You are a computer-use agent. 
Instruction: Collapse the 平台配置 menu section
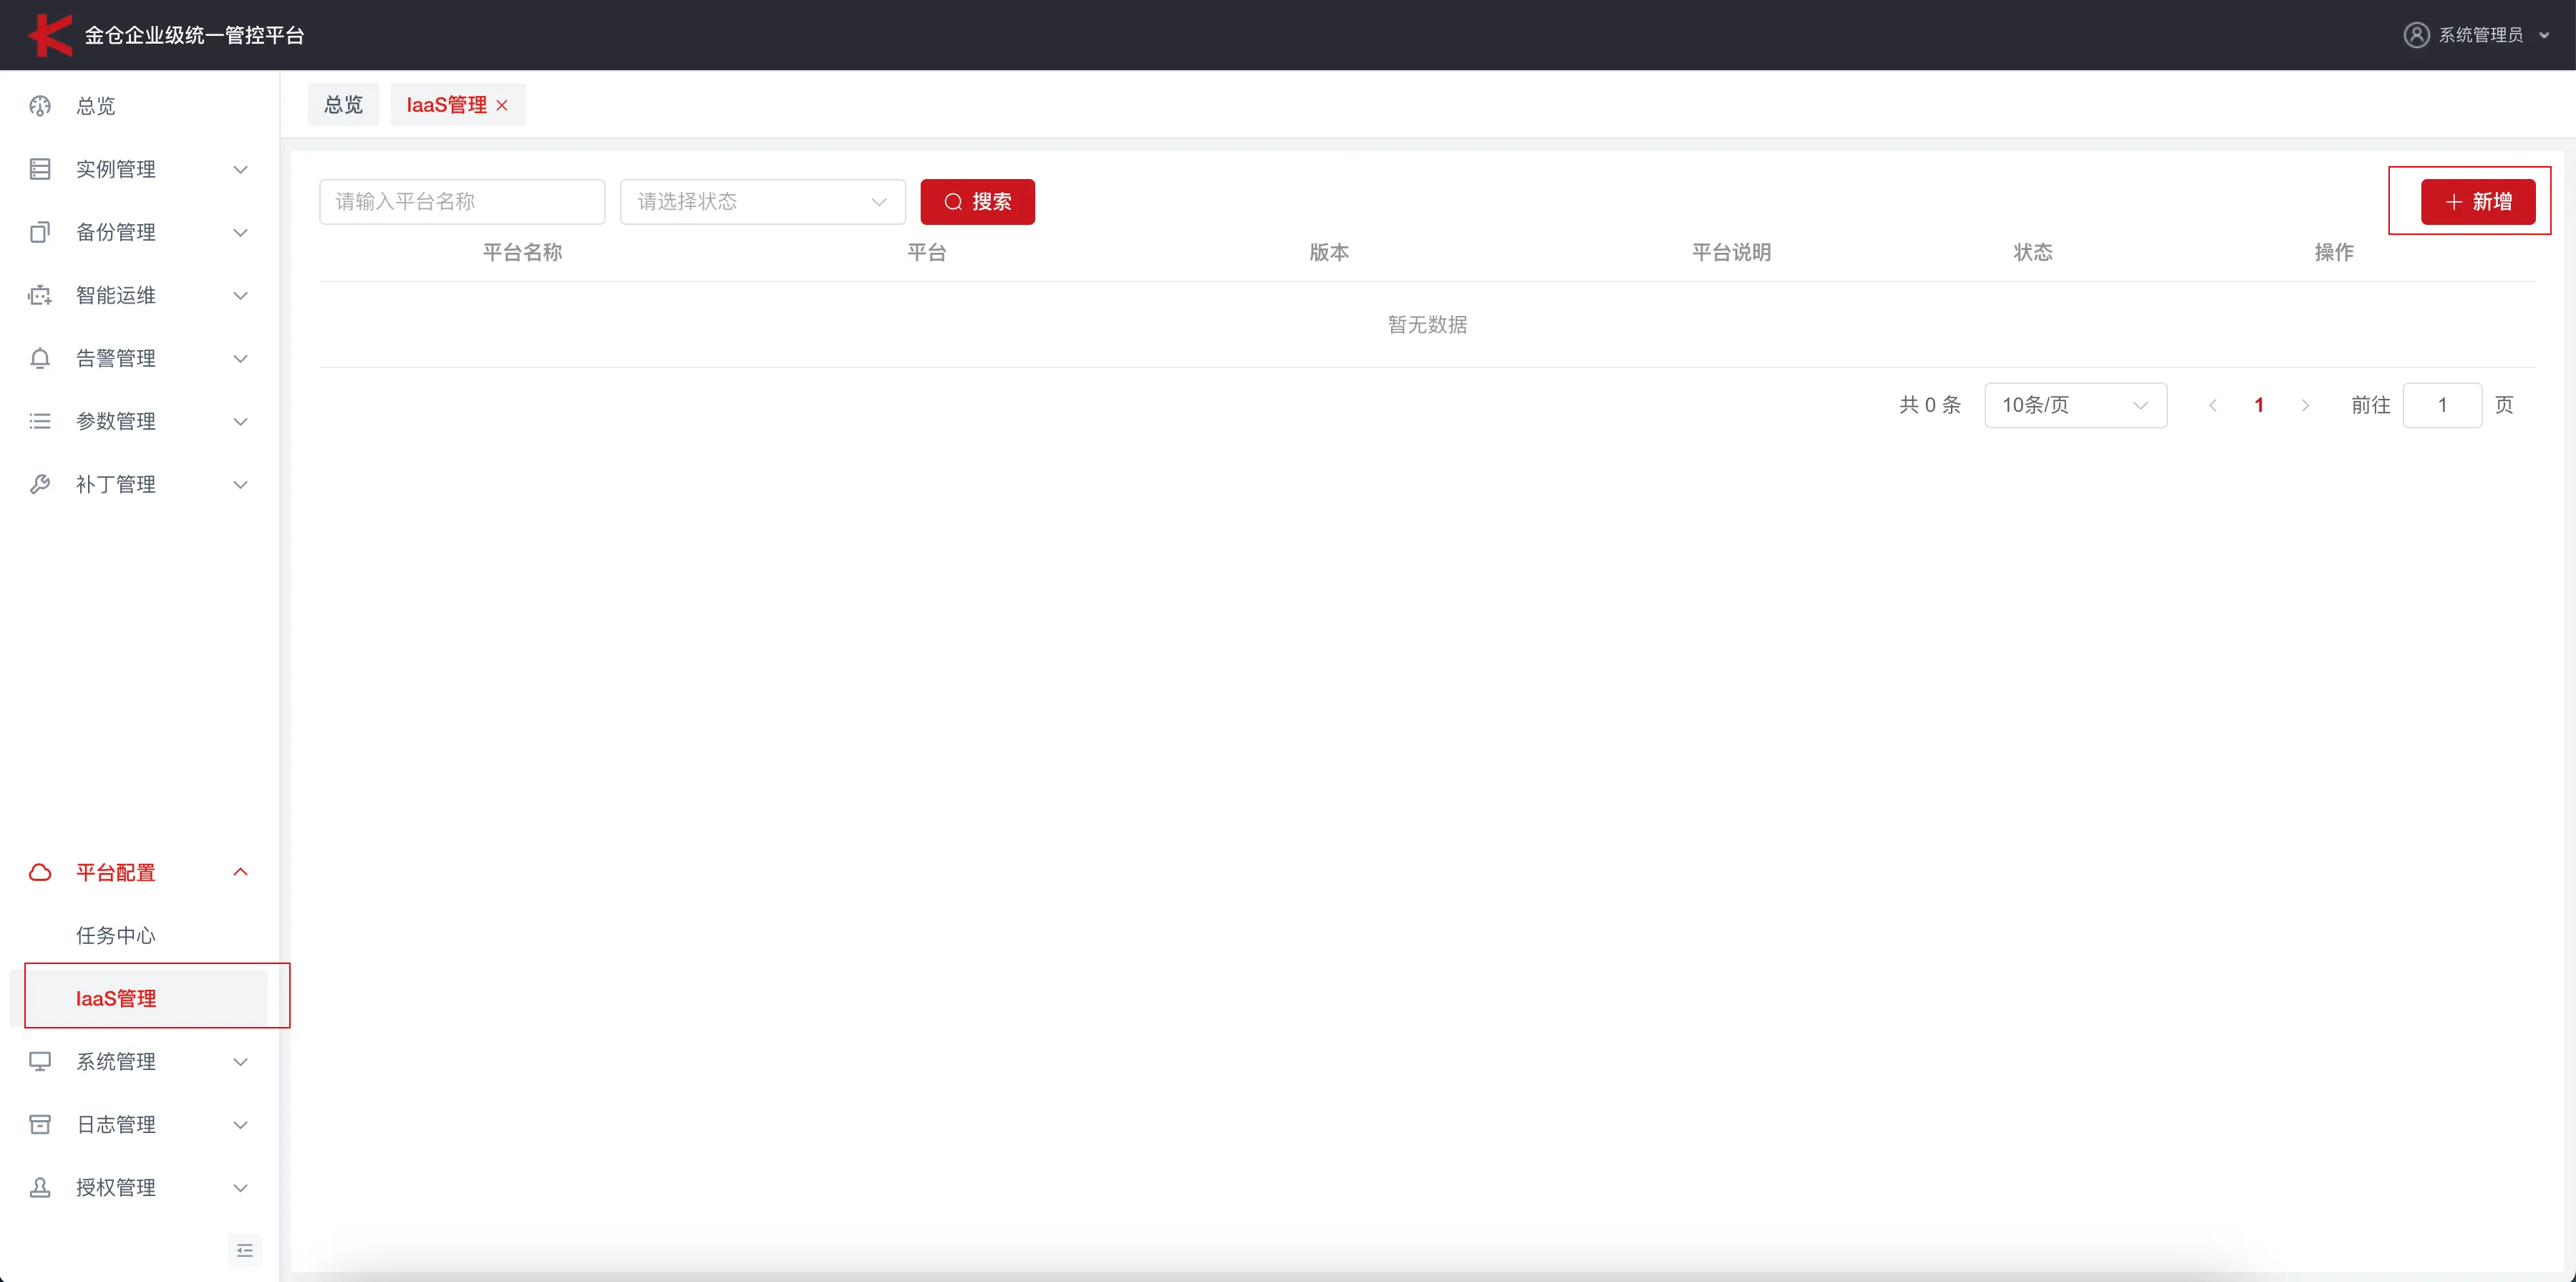tap(240, 871)
